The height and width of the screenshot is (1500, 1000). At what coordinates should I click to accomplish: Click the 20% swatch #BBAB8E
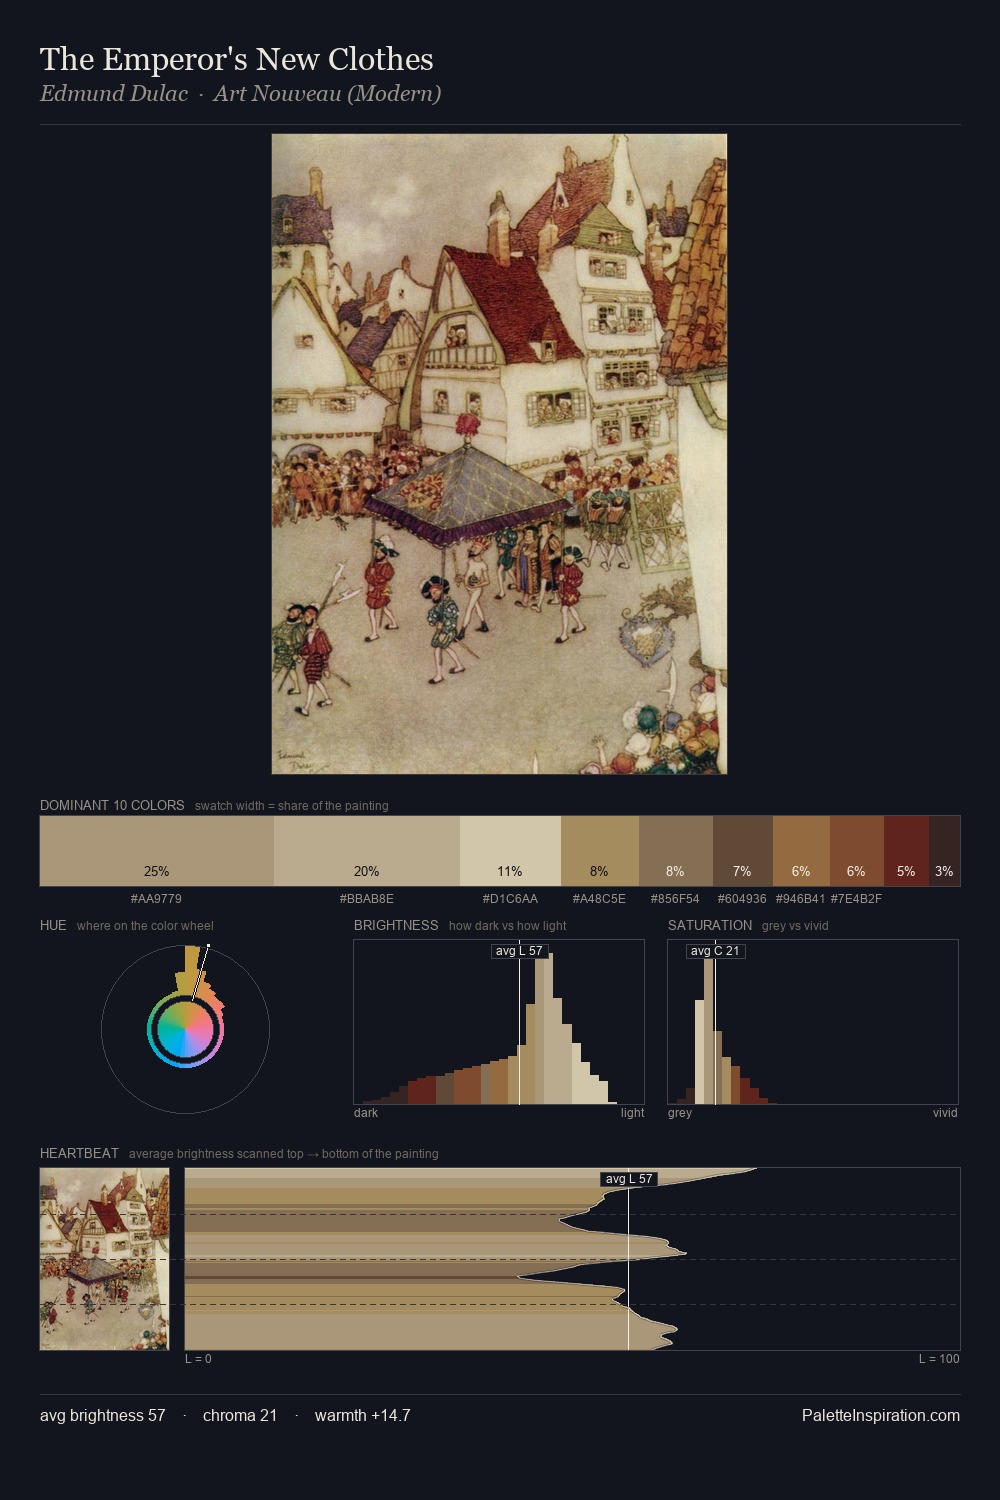pyautogui.click(x=367, y=851)
